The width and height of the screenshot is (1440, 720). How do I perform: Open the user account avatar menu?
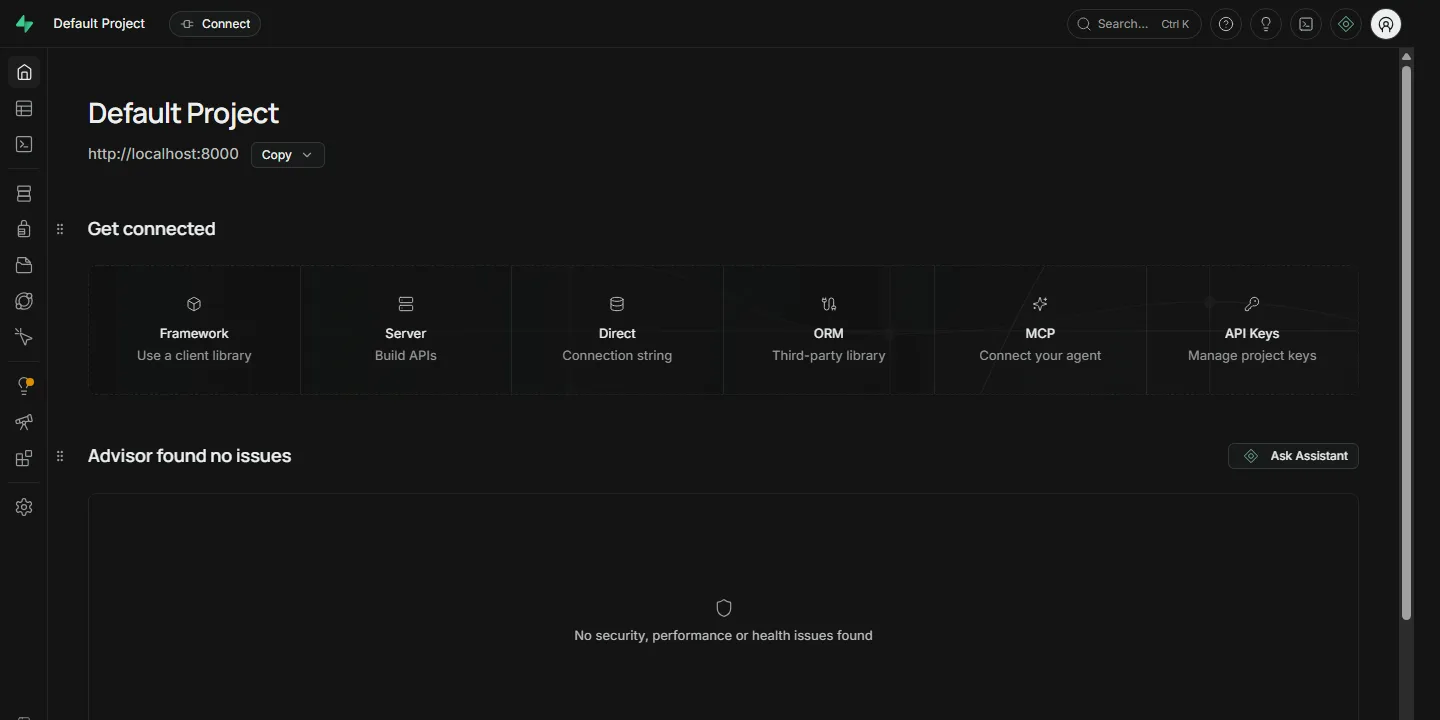[1386, 24]
